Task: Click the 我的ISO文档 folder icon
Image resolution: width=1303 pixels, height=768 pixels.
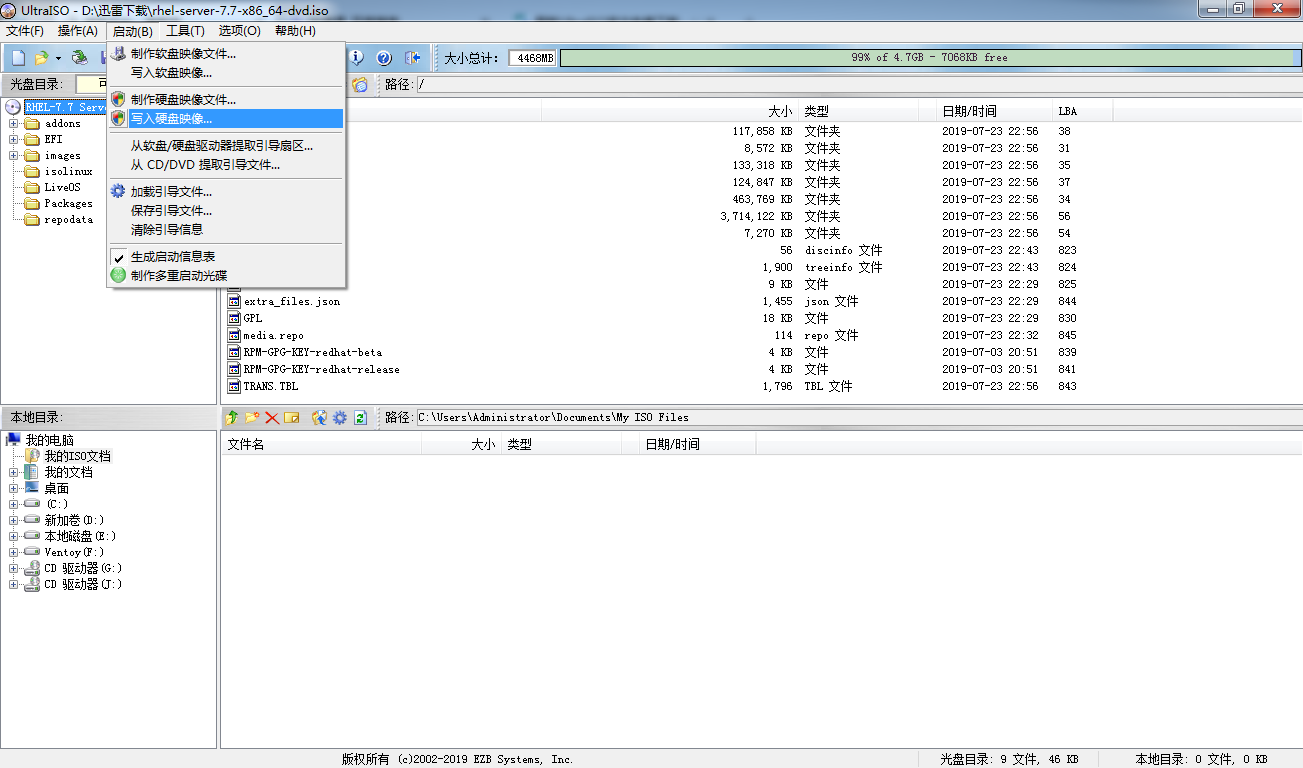Action: point(33,456)
